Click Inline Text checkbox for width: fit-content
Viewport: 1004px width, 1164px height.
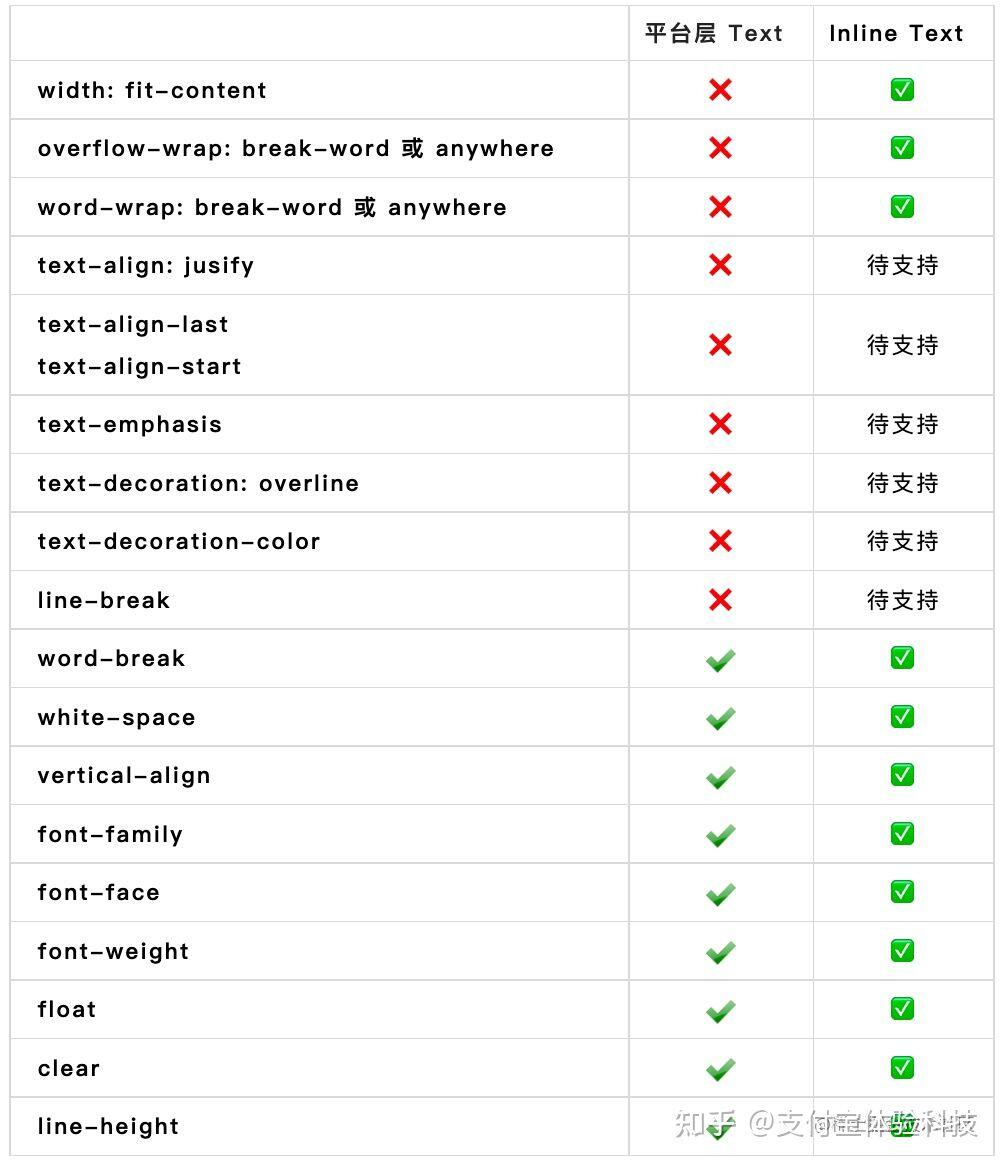pyautogui.click(x=902, y=90)
